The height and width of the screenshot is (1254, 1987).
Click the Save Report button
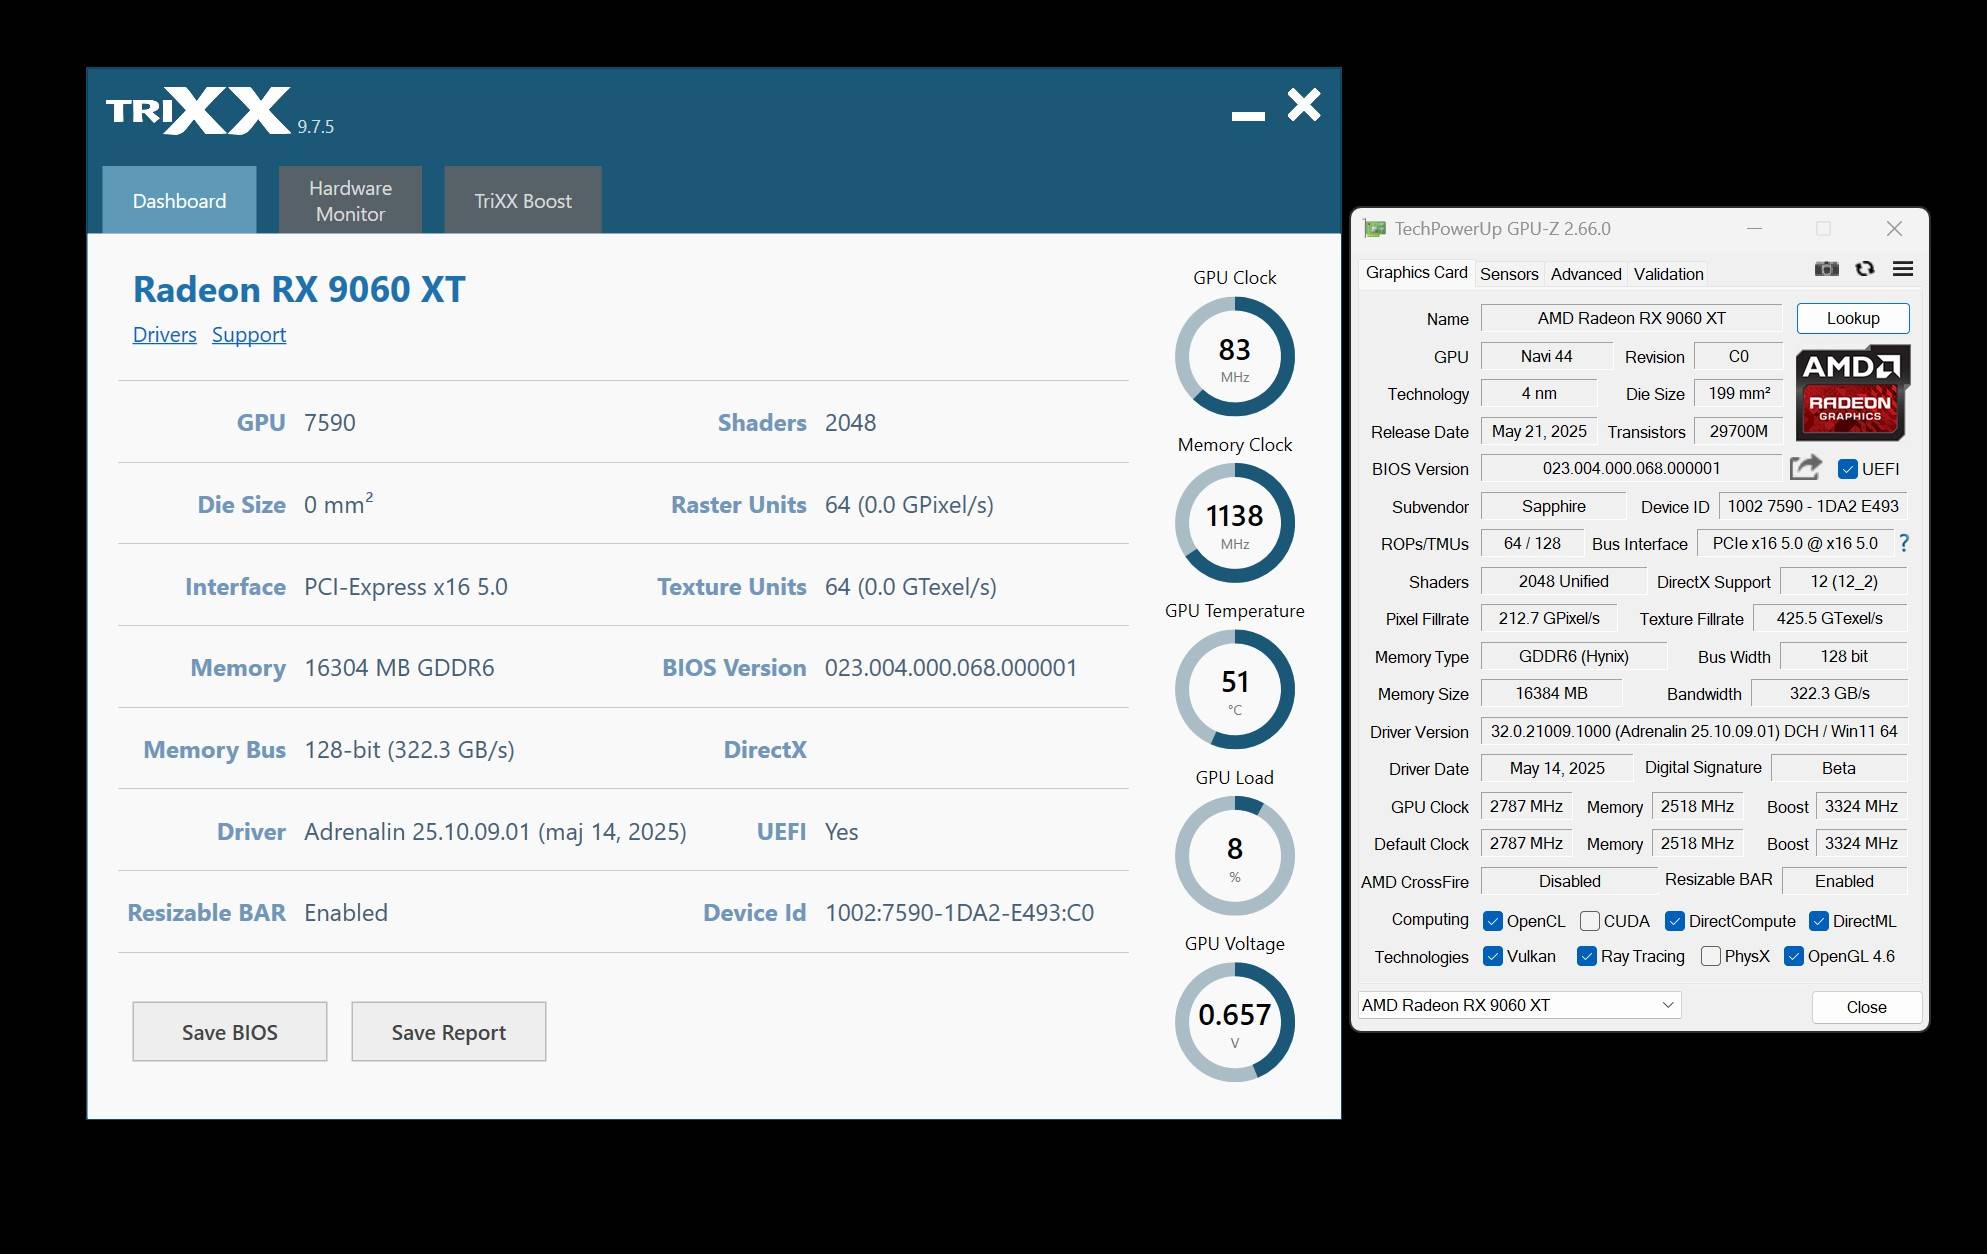click(x=449, y=1032)
